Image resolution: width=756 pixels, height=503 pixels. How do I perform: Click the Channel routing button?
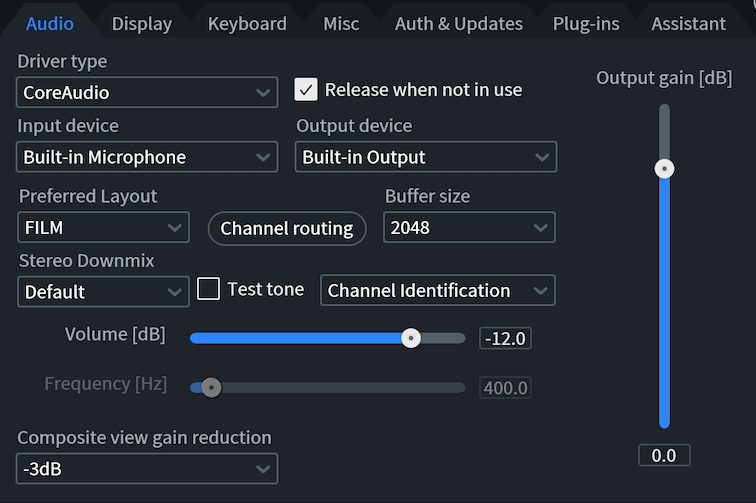coord(287,229)
